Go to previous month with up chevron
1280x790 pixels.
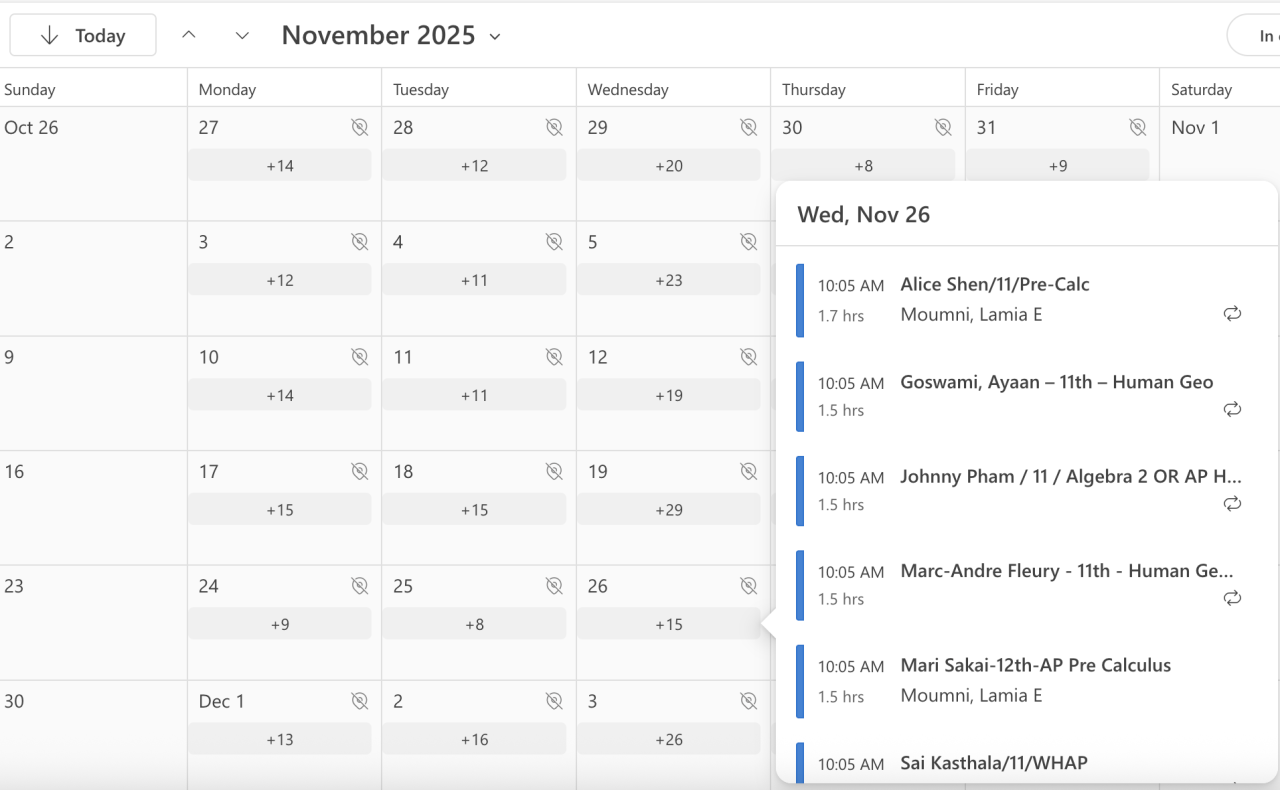[x=189, y=35]
